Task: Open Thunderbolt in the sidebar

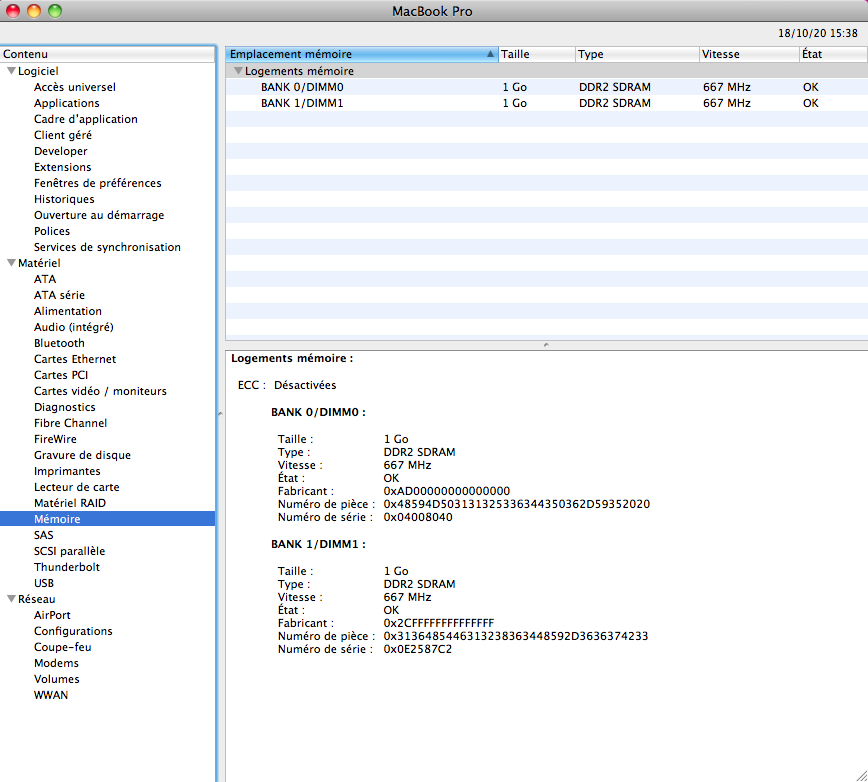Action: click(67, 567)
